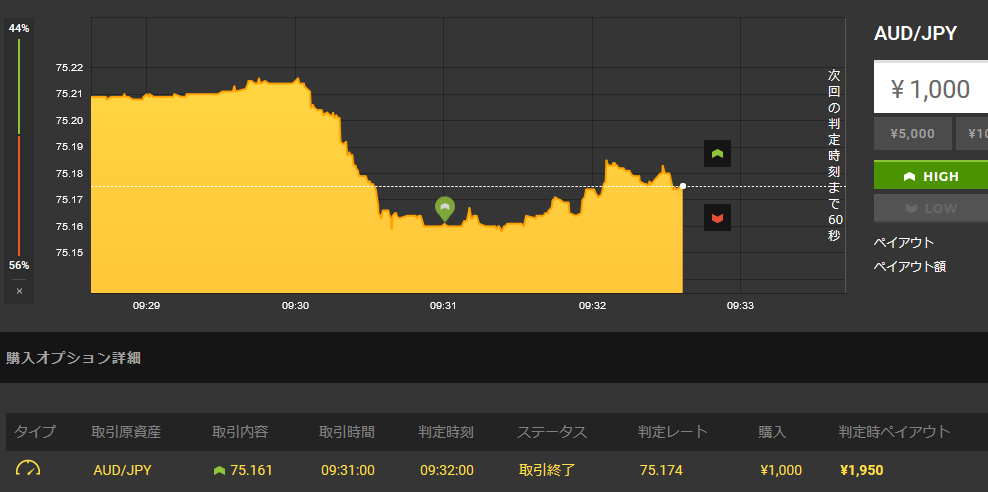Click the AUD/JPY asset title

(x=916, y=33)
